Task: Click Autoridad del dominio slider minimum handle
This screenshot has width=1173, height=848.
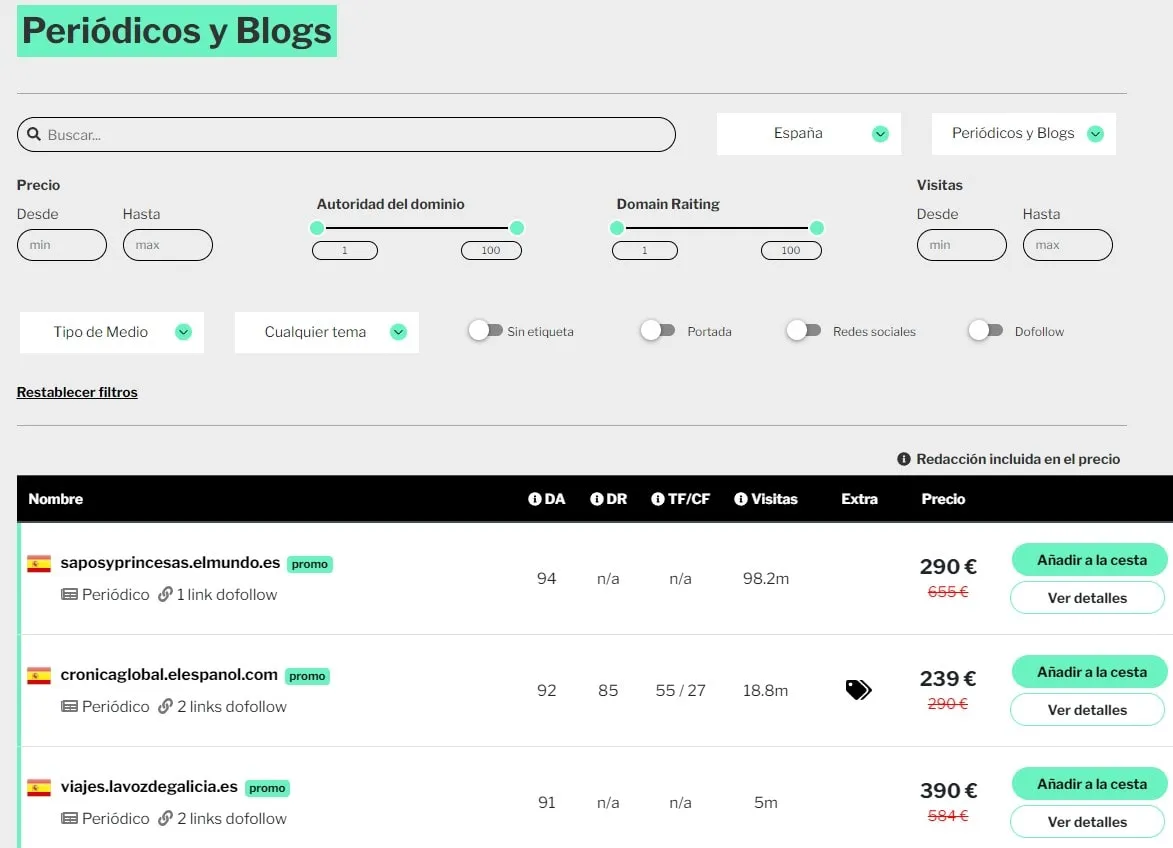Action: click(x=317, y=228)
